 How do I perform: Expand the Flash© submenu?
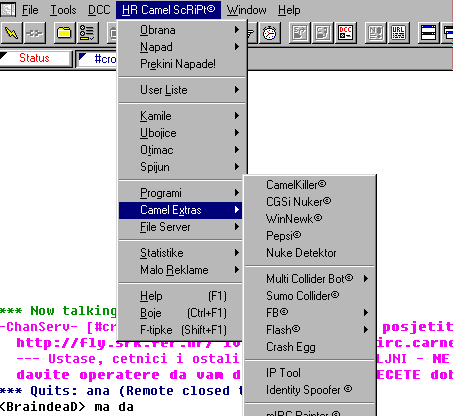tap(309, 330)
